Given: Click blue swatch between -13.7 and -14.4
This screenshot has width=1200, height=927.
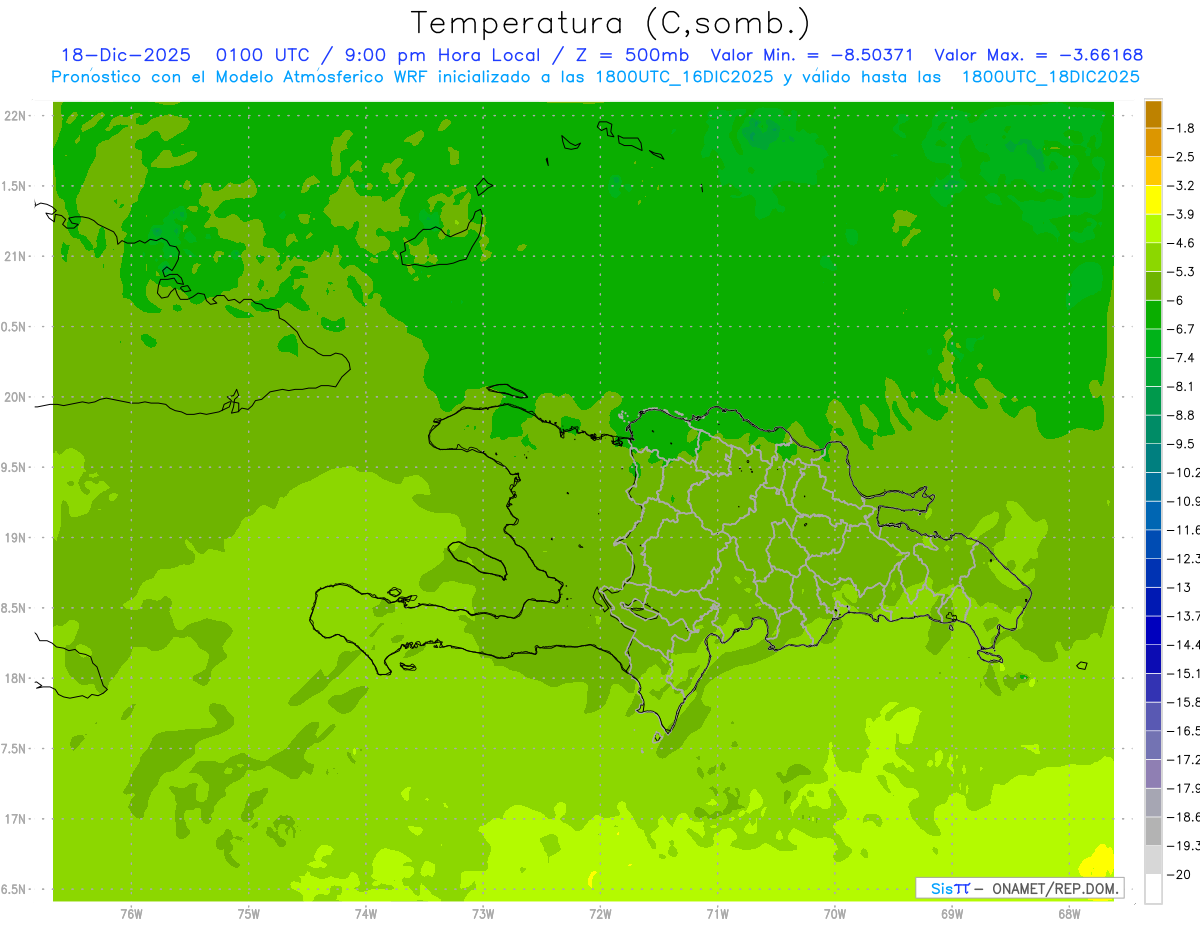Looking at the screenshot, I should pos(1153,630).
